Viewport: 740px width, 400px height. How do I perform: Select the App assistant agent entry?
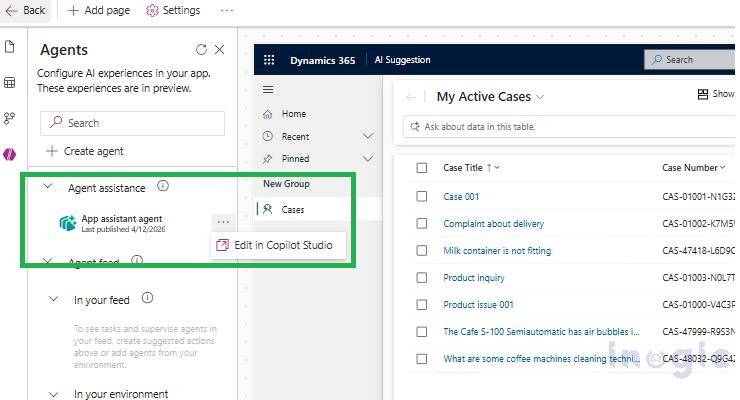click(x=123, y=223)
